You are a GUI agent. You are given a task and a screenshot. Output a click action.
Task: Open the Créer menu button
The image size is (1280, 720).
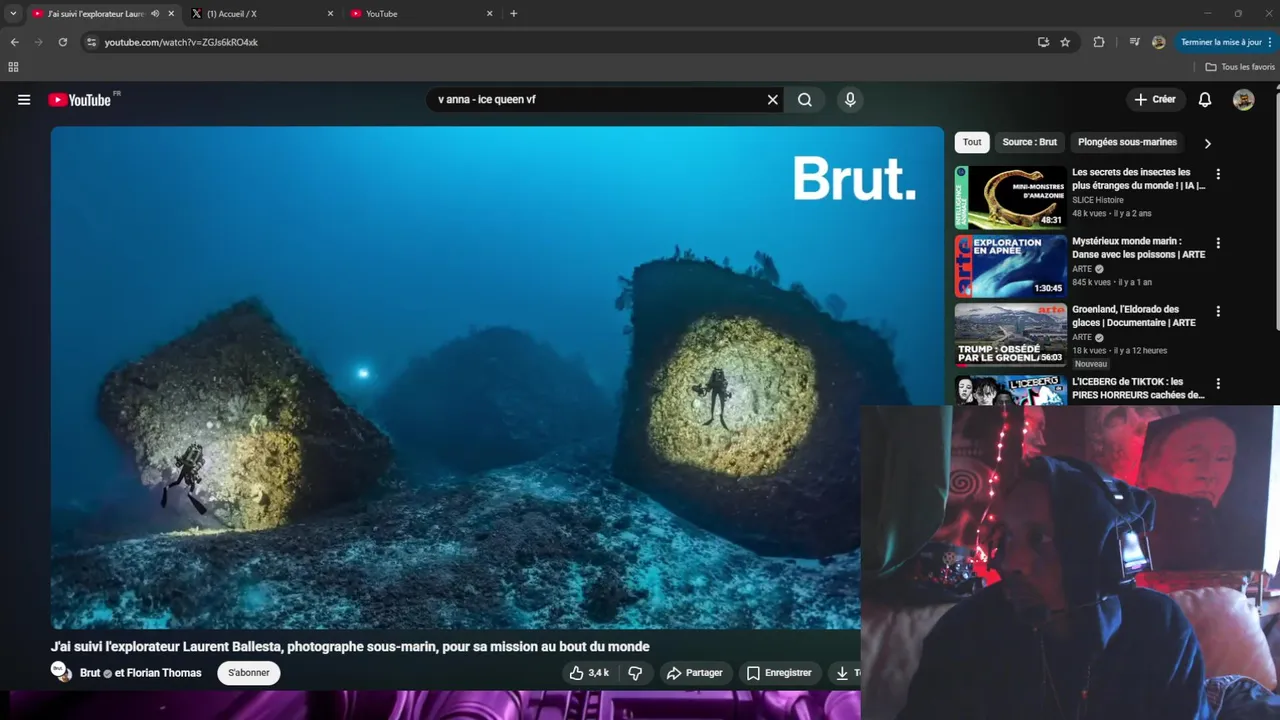1155,100
